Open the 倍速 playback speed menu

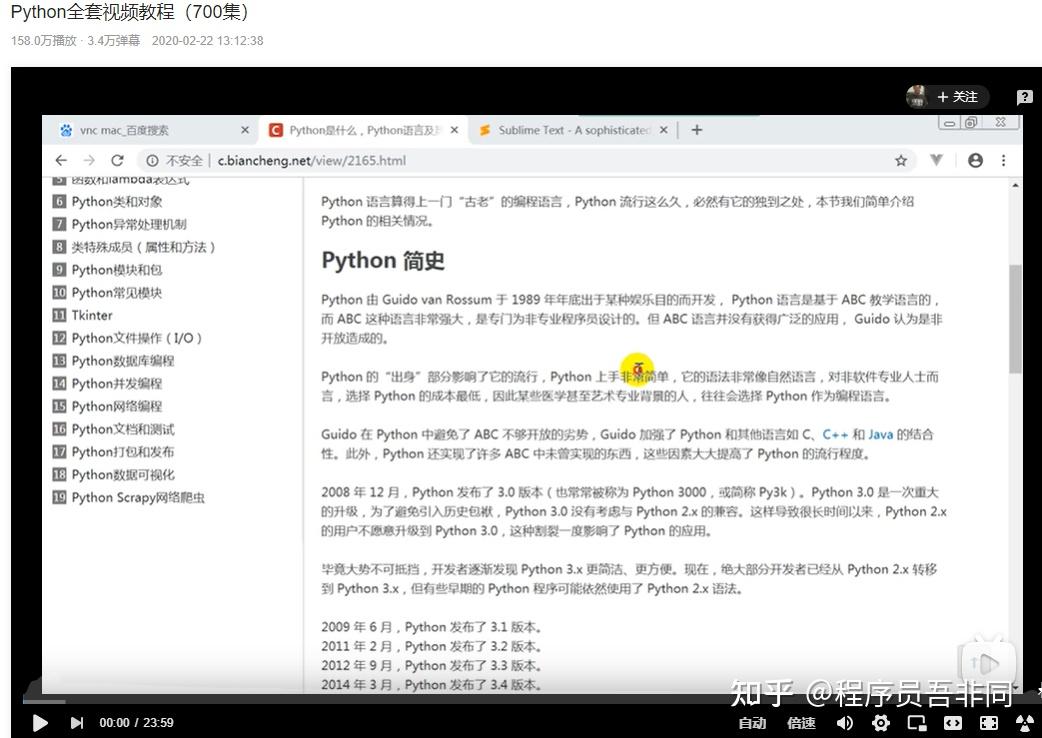[801, 723]
